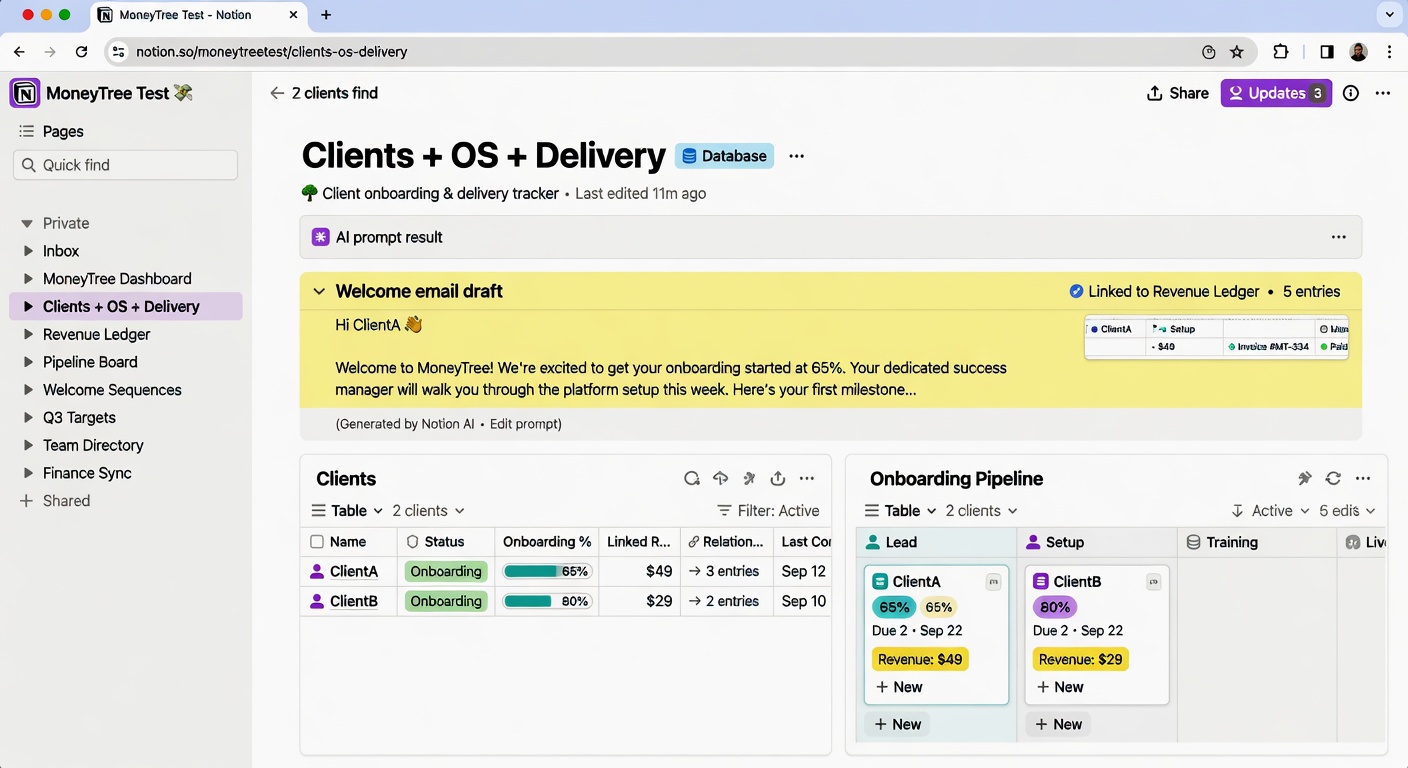Click the browser address bar URL
The height and width of the screenshot is (768, 1408).
(x=272, y=52)
